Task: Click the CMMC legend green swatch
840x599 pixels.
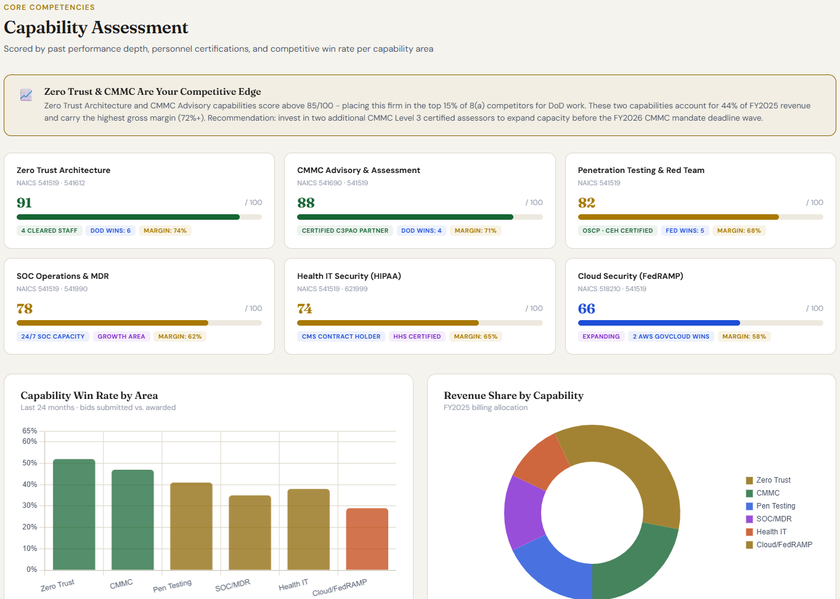Action: (749, 493)
